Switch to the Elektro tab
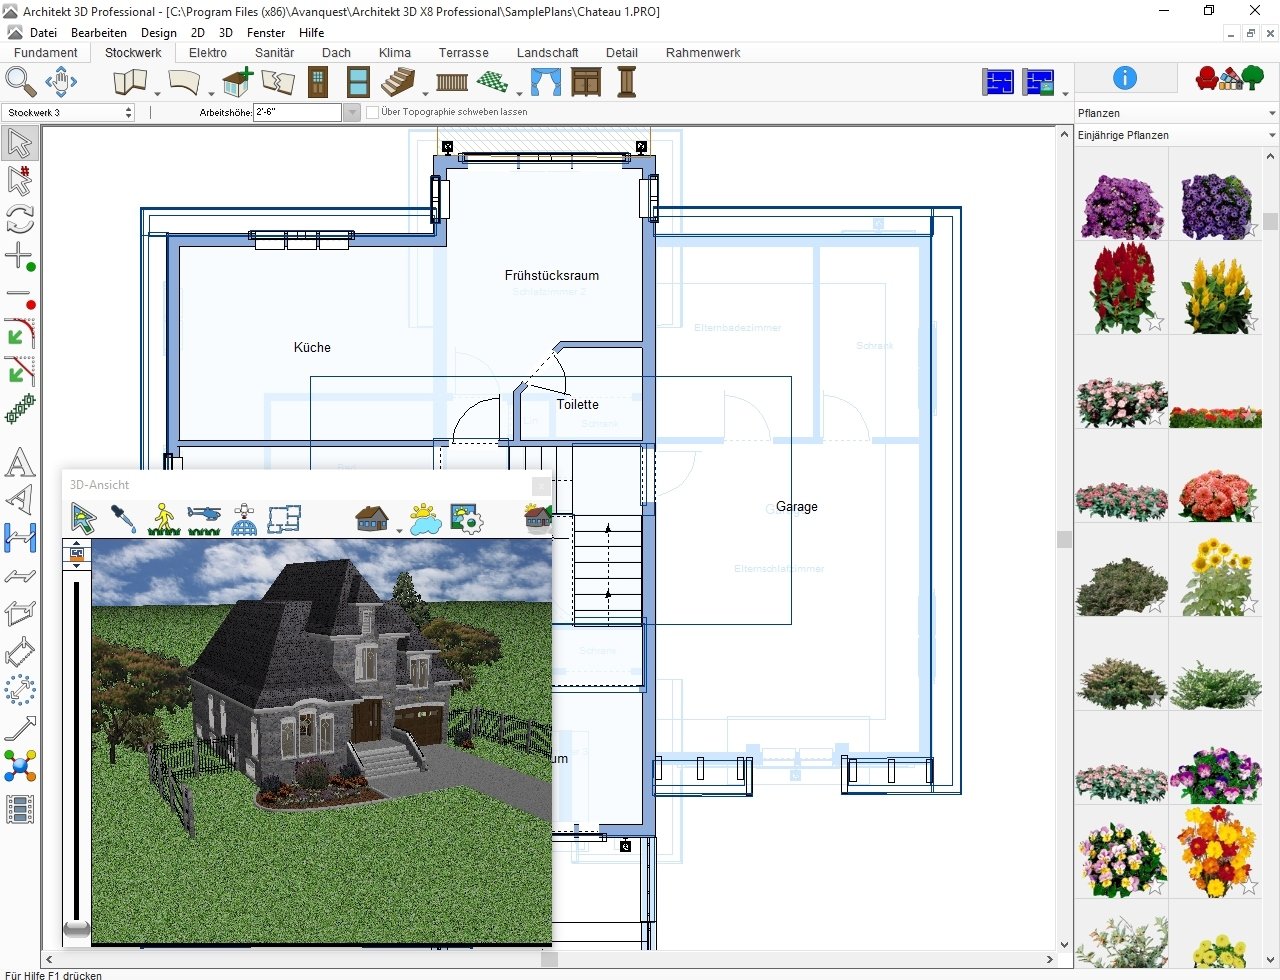Viewport: 1280px width, 980px height. (x=208, y=53)
